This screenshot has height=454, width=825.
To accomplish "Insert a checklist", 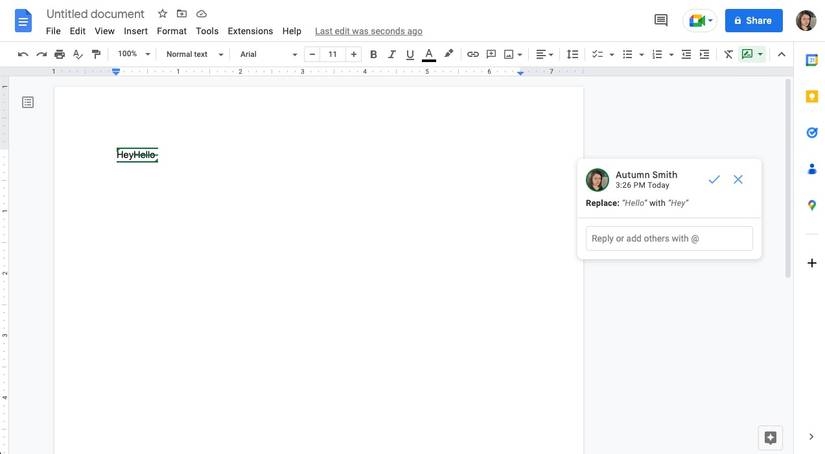I will click(597, 54).
